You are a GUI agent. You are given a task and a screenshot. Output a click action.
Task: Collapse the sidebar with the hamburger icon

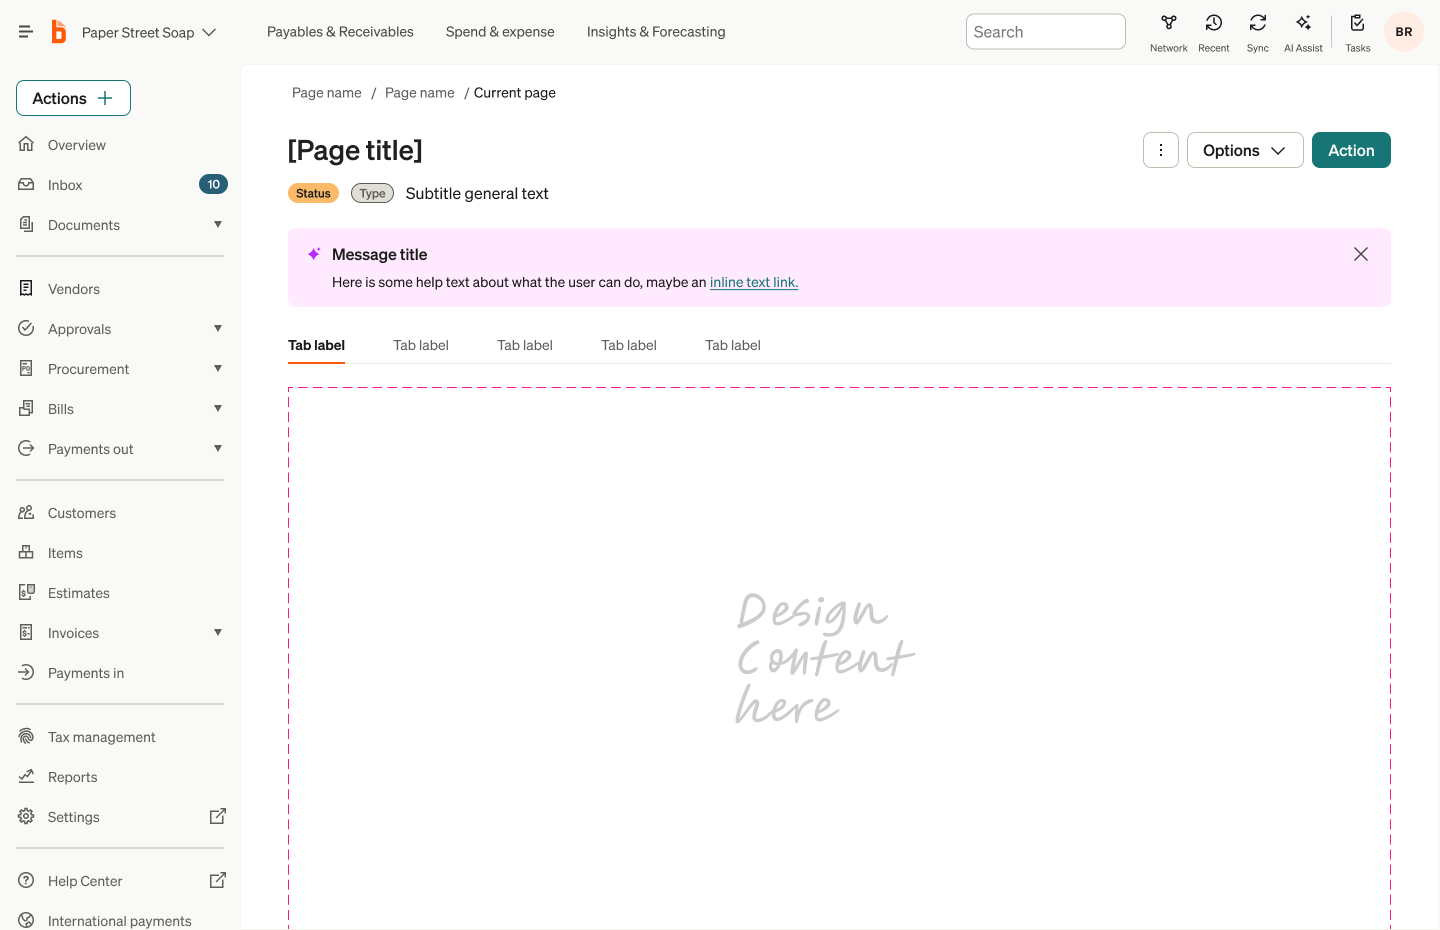(25, 30)
